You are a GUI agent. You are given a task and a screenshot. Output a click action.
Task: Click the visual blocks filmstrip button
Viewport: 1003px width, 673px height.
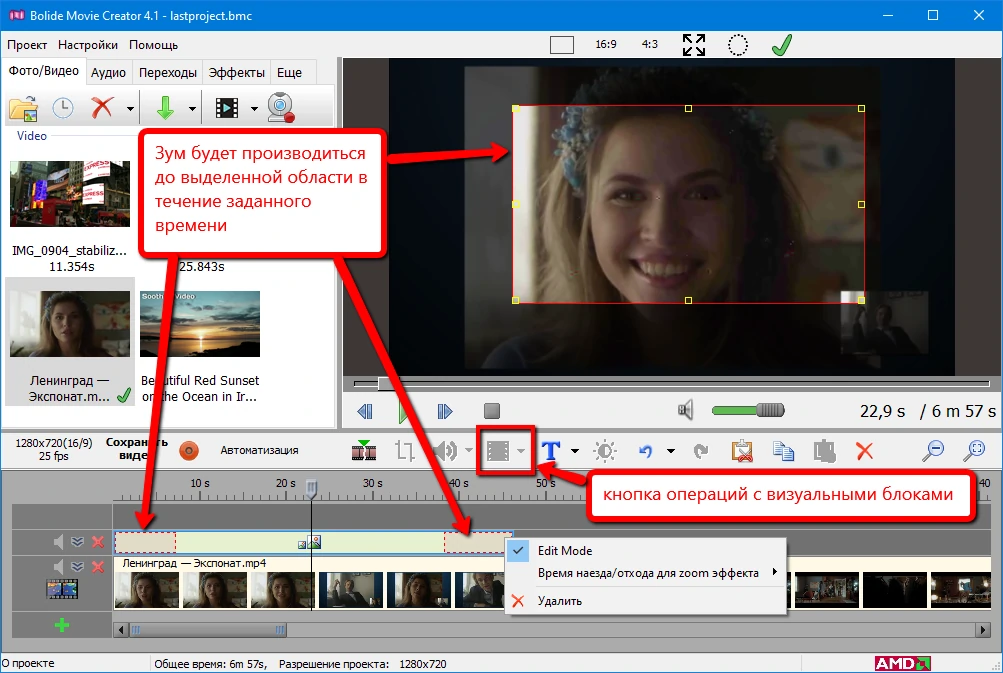coord(498,451)
